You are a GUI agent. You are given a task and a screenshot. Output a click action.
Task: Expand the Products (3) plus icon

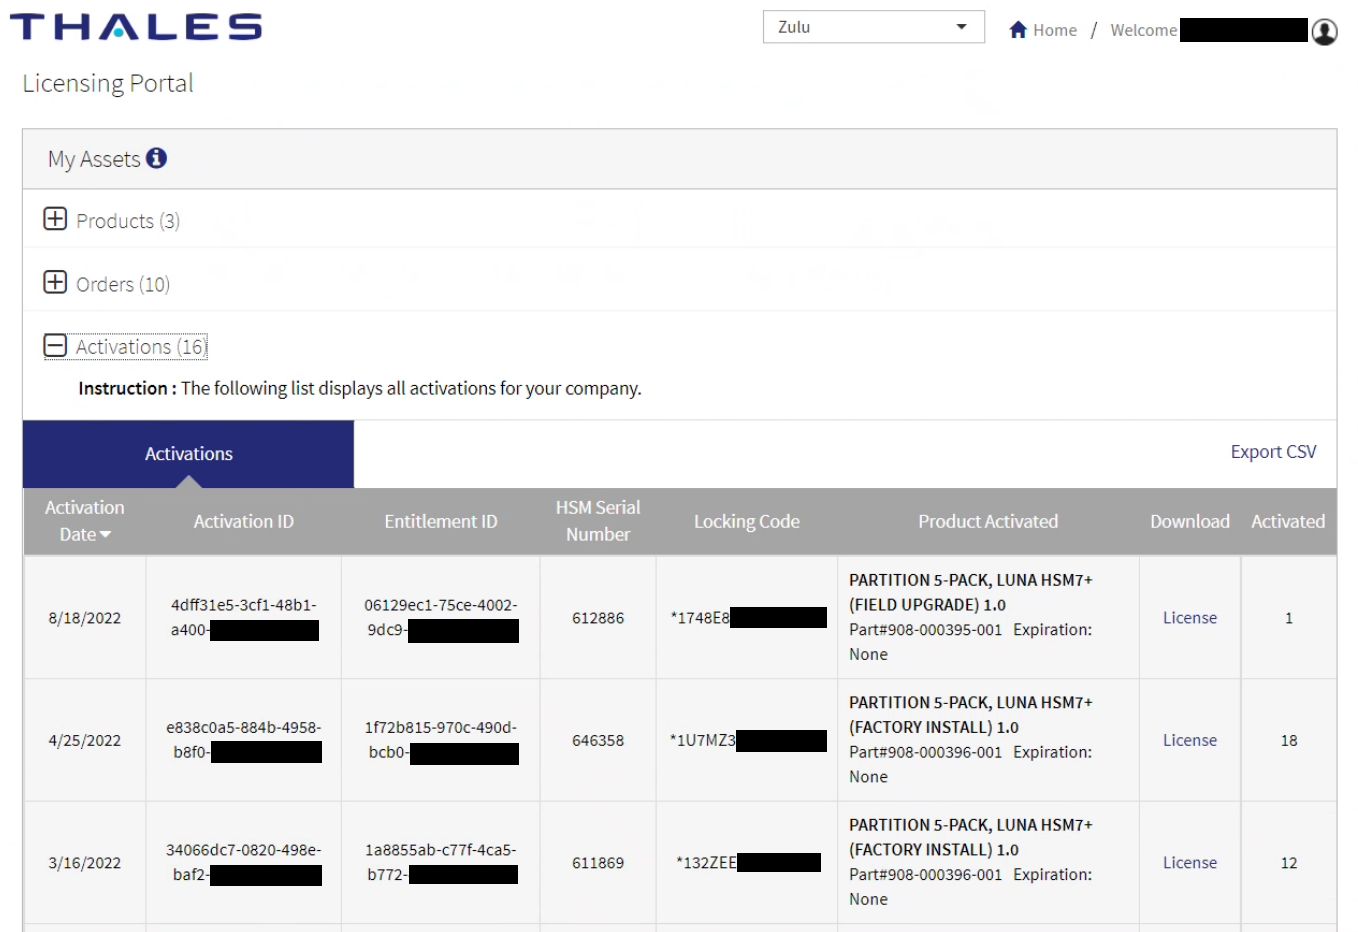pyautogui.click(x=55, y=219)
